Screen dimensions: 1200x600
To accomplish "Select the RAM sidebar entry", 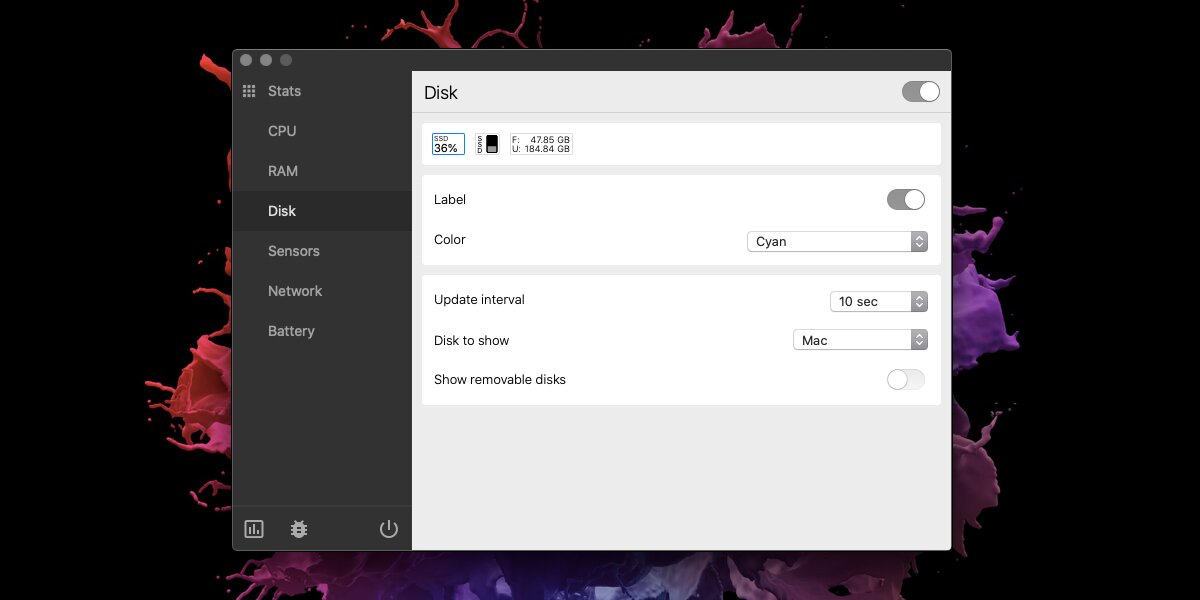I will point(282,171).
